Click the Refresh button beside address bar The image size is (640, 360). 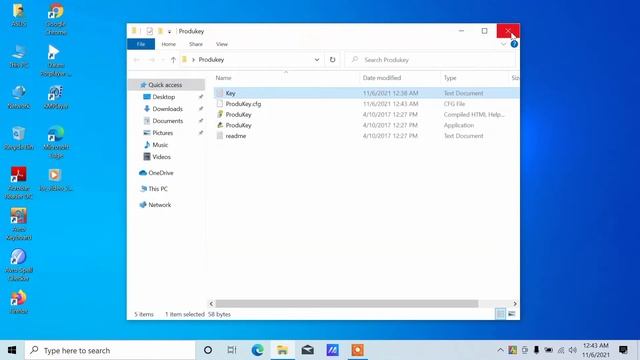(332, 60)
